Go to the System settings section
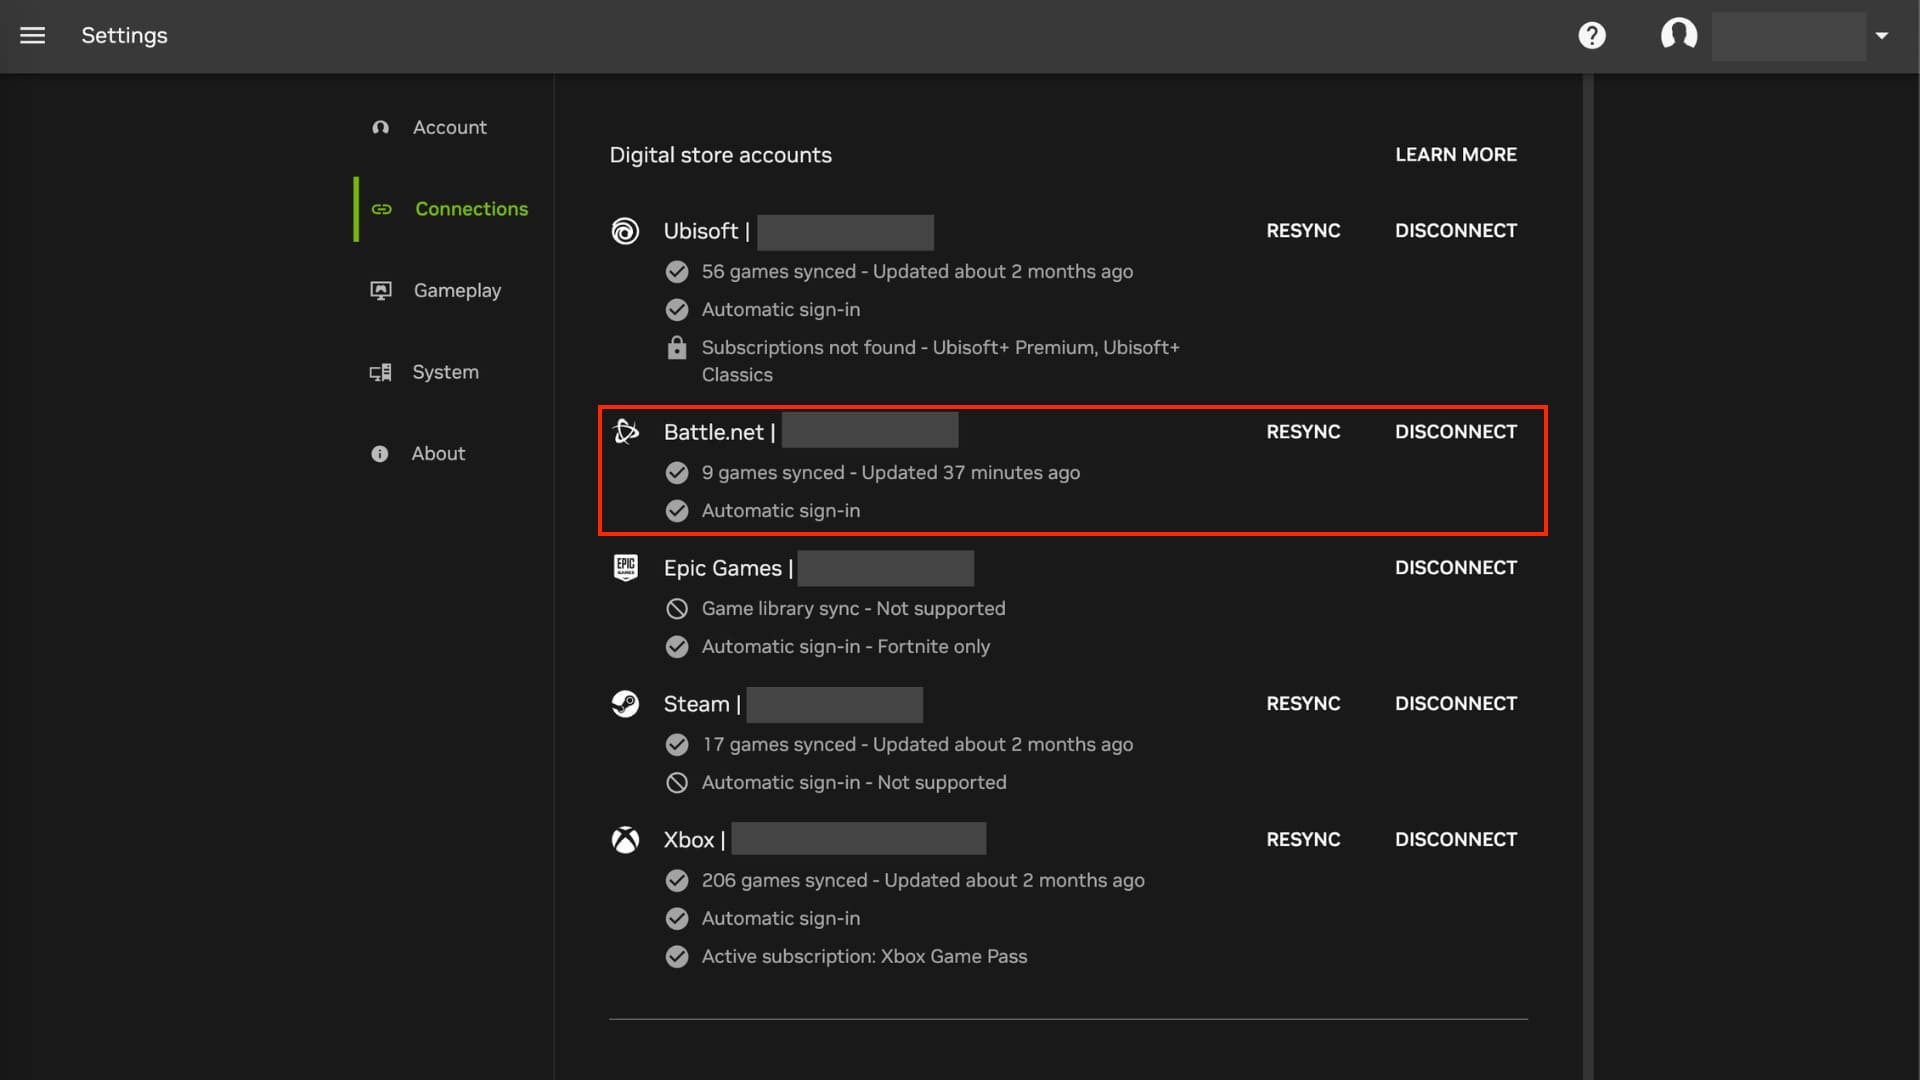 tap(445, 372)
